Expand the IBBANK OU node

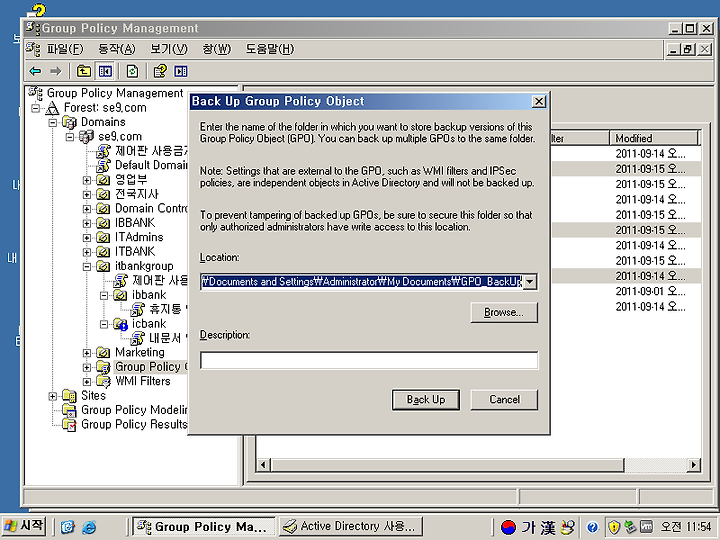click(x=87, y=223)
